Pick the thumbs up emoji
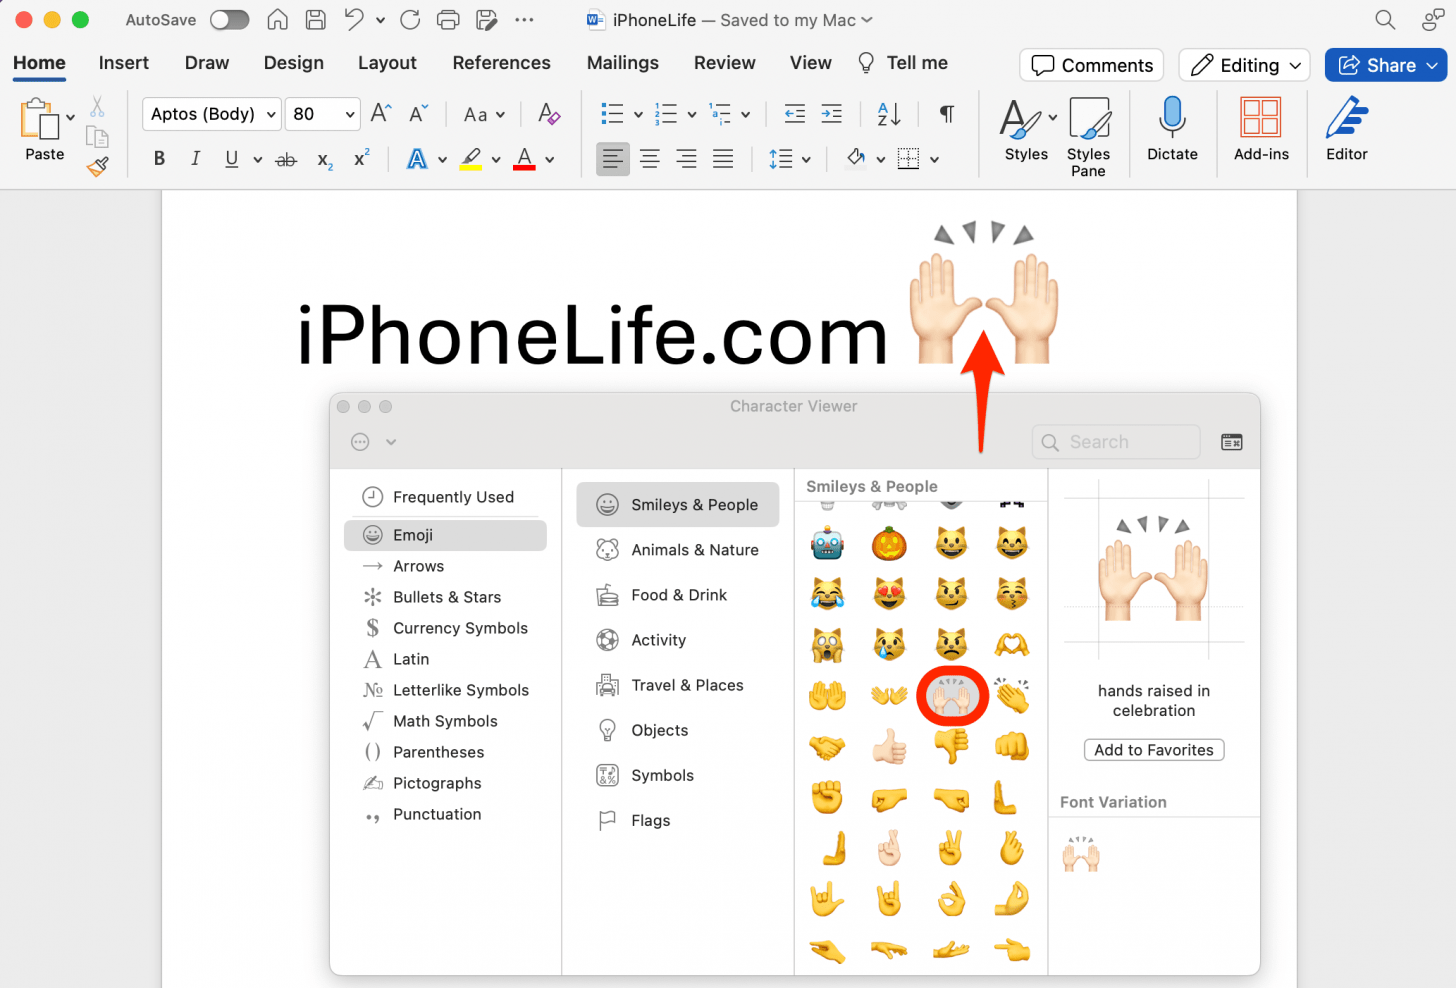The image size is (1456, 988). [888, 746]
